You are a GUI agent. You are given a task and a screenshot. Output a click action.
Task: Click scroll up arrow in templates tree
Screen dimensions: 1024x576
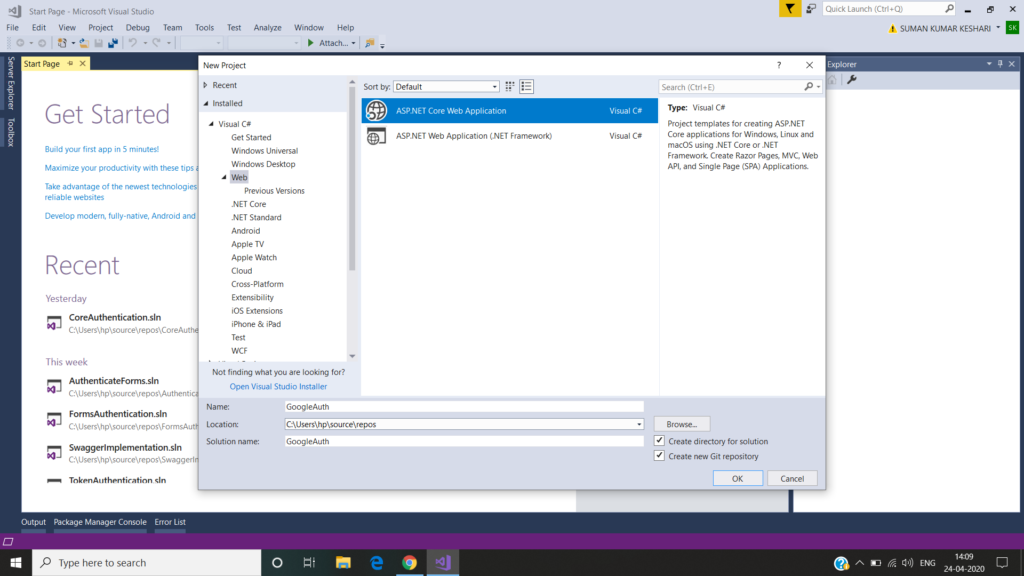pos(352,82)
